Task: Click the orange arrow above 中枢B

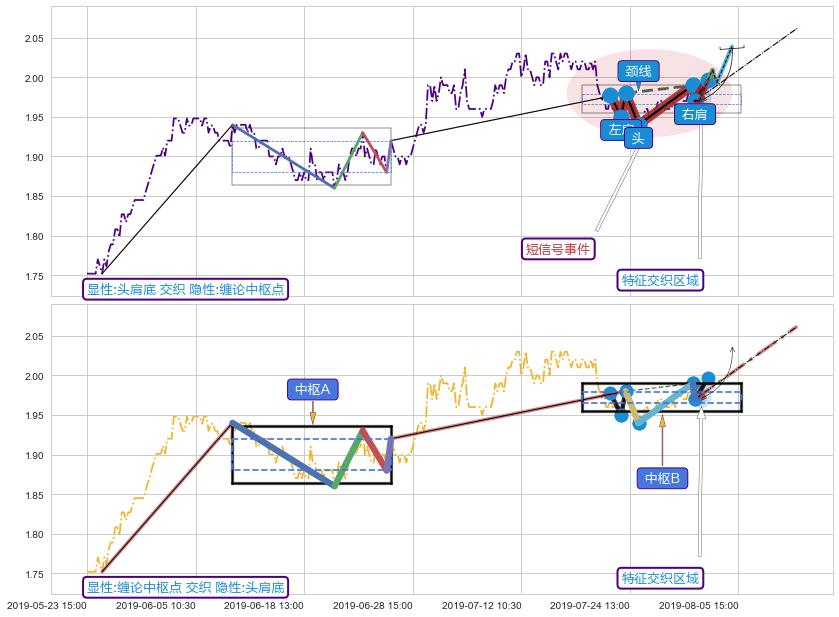Action: click(662, 424)
